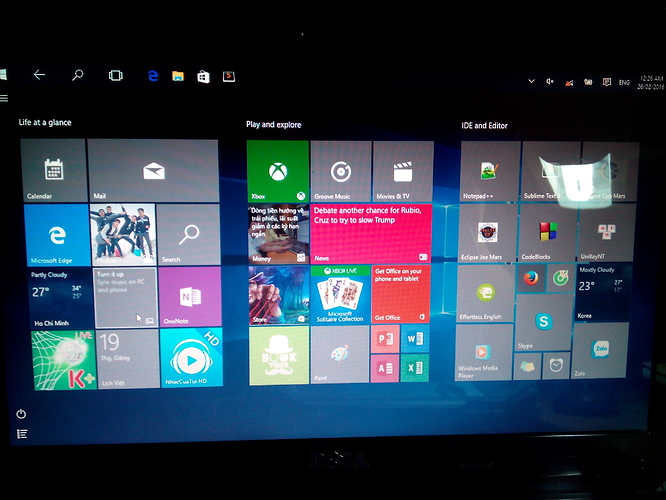Image resolution: width=666 pixels, height=500 pixels.
Task: Open the Search tile
Action: point(189,235)
